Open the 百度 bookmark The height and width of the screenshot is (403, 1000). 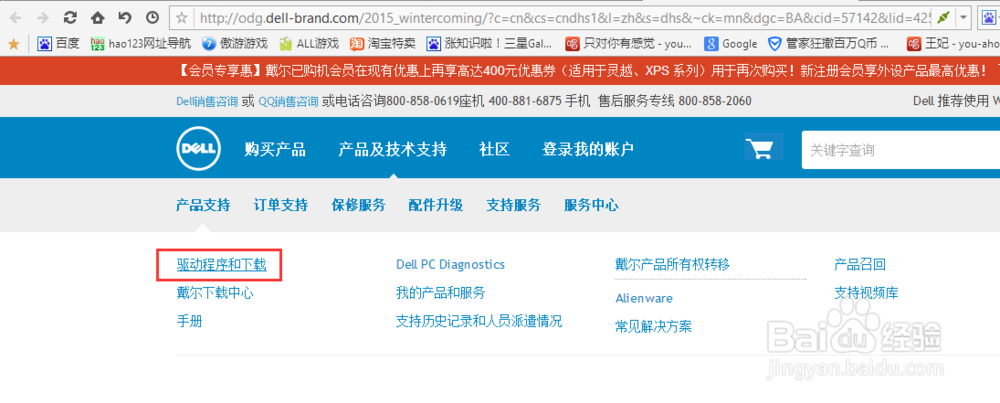(x=59, y=44)
